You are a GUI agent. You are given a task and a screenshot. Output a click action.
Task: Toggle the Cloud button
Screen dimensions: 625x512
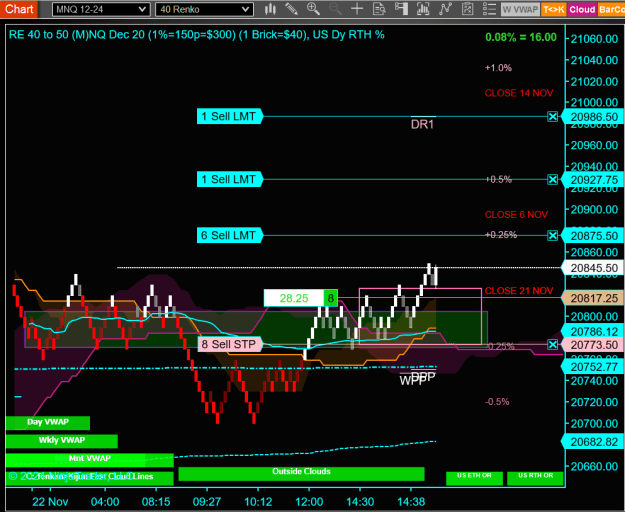tap(582, 10)
